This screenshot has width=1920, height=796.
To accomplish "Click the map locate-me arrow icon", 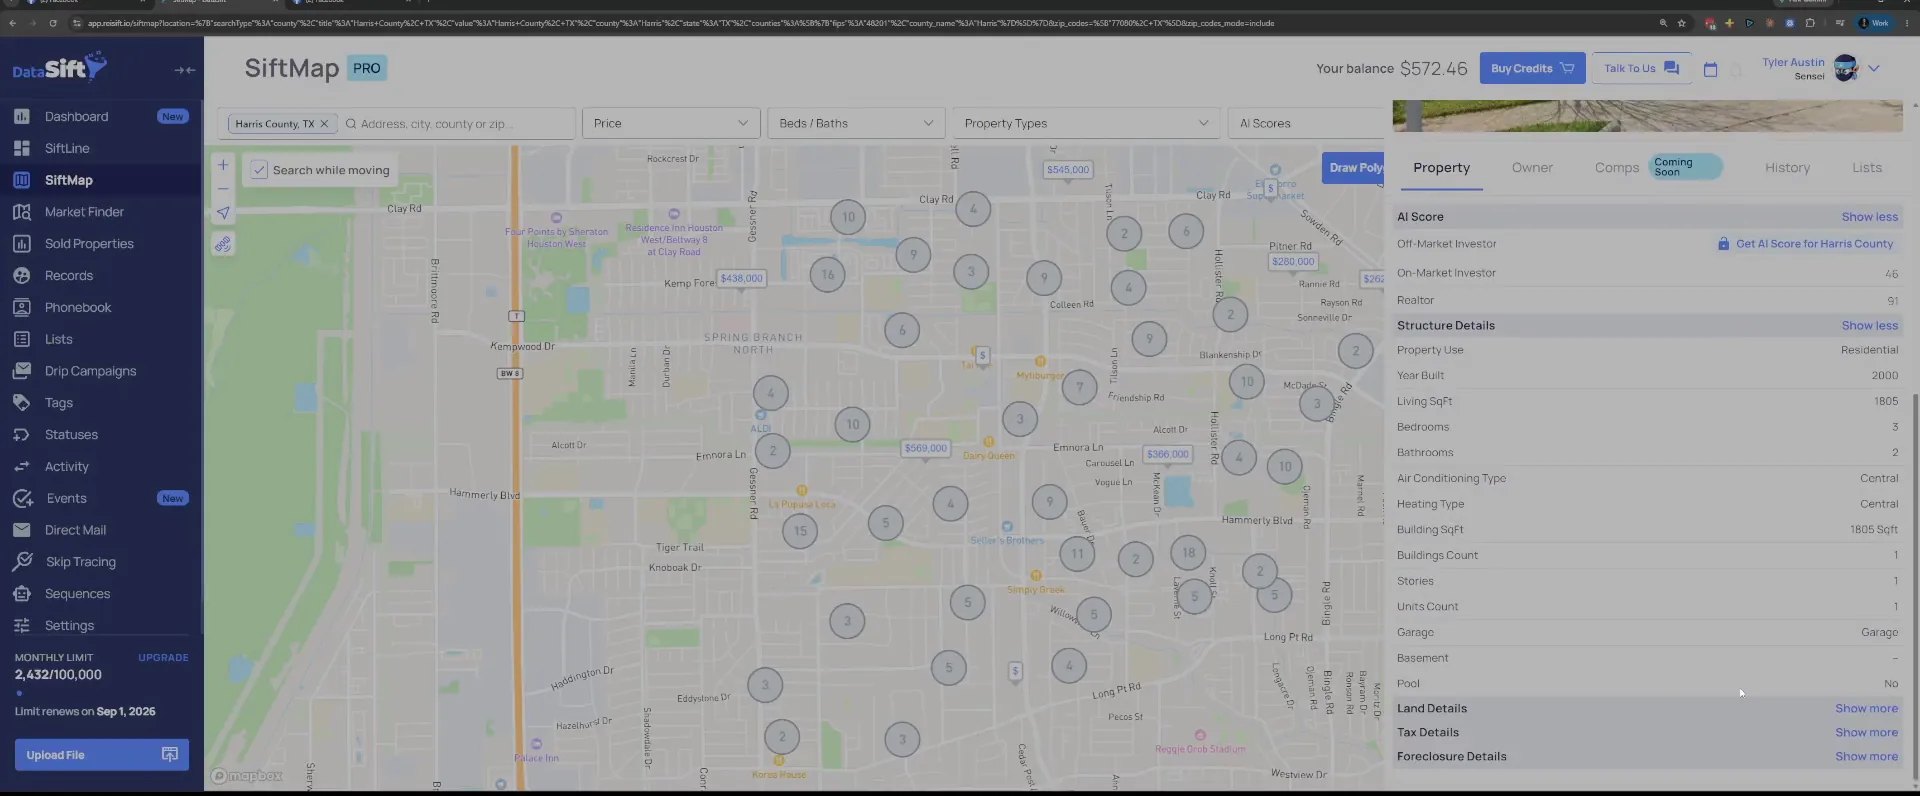I will [223, 212].
